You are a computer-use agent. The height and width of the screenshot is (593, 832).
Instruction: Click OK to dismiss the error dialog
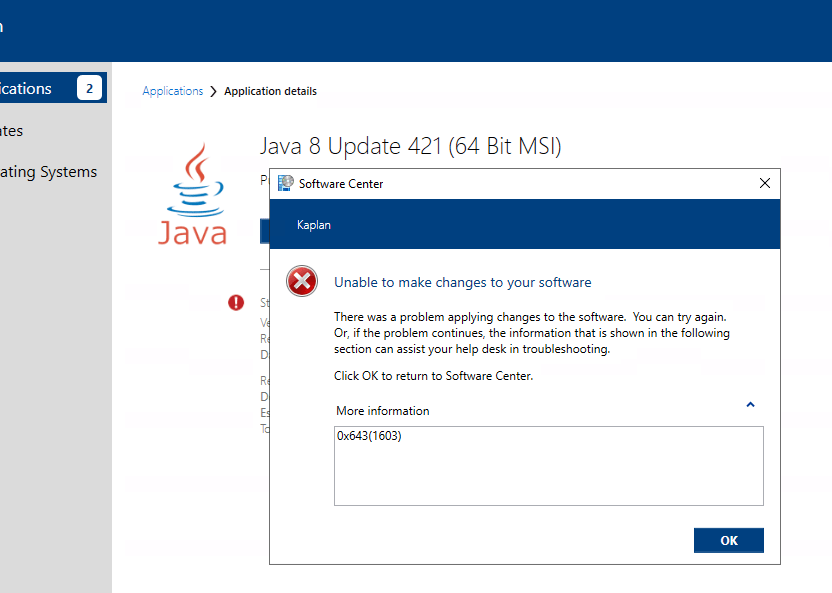tap(729, 540)
